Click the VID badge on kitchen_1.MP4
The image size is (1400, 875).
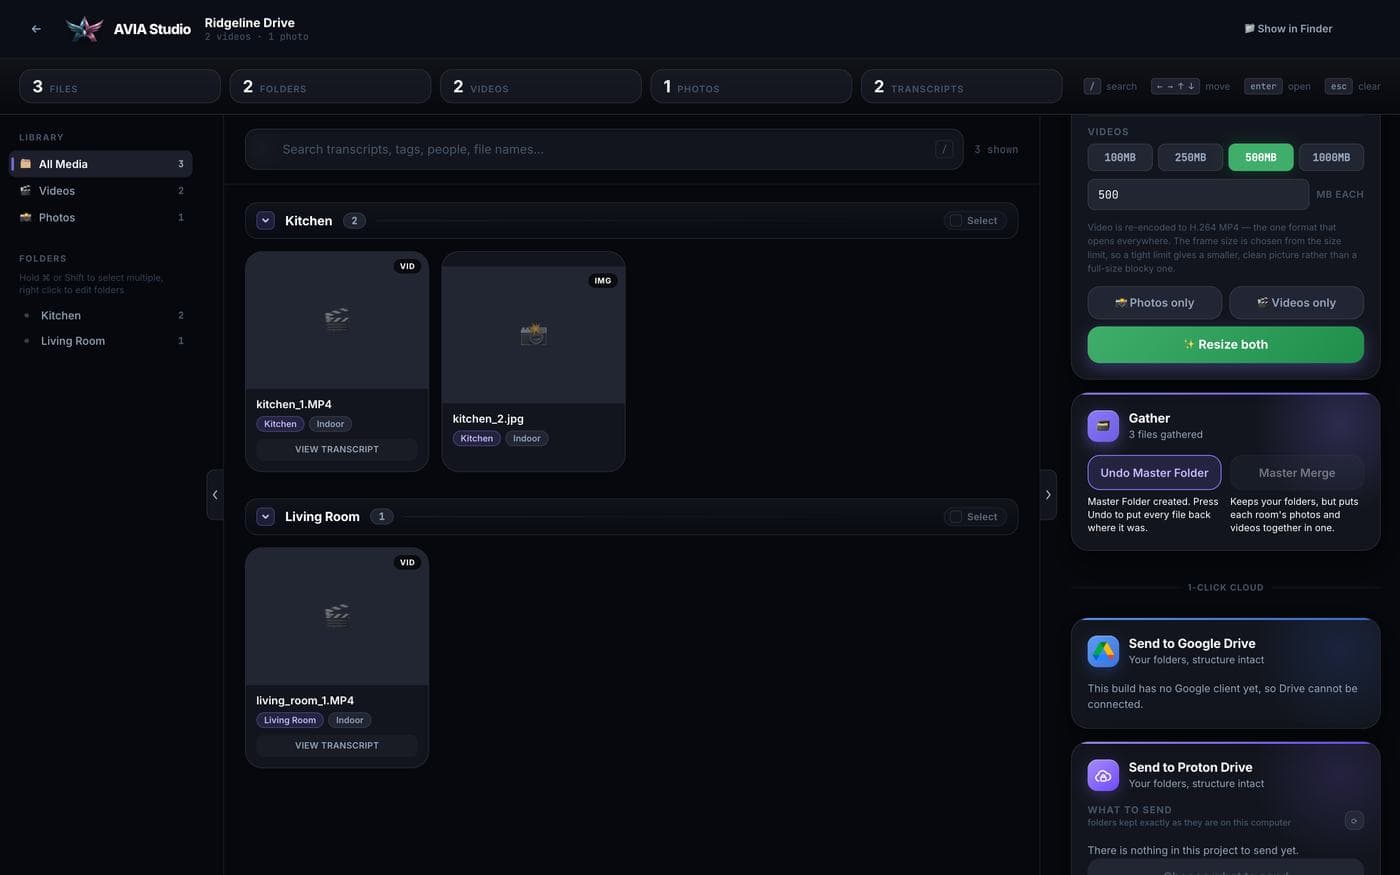click(x=407, y=266)
